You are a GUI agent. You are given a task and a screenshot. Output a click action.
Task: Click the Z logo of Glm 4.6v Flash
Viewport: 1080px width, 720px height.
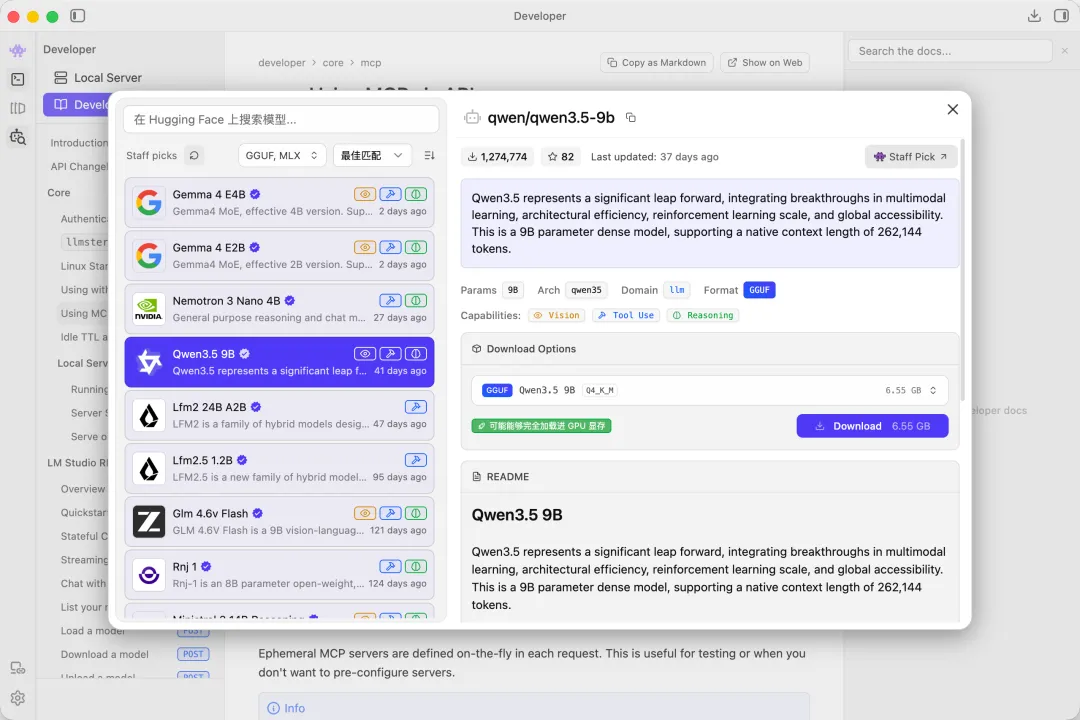(x=149, y=522)
